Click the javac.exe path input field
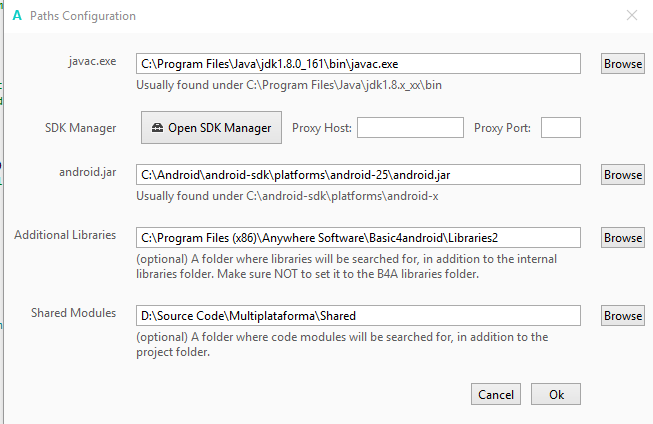653x424 pixels. [x=358, y=64]
